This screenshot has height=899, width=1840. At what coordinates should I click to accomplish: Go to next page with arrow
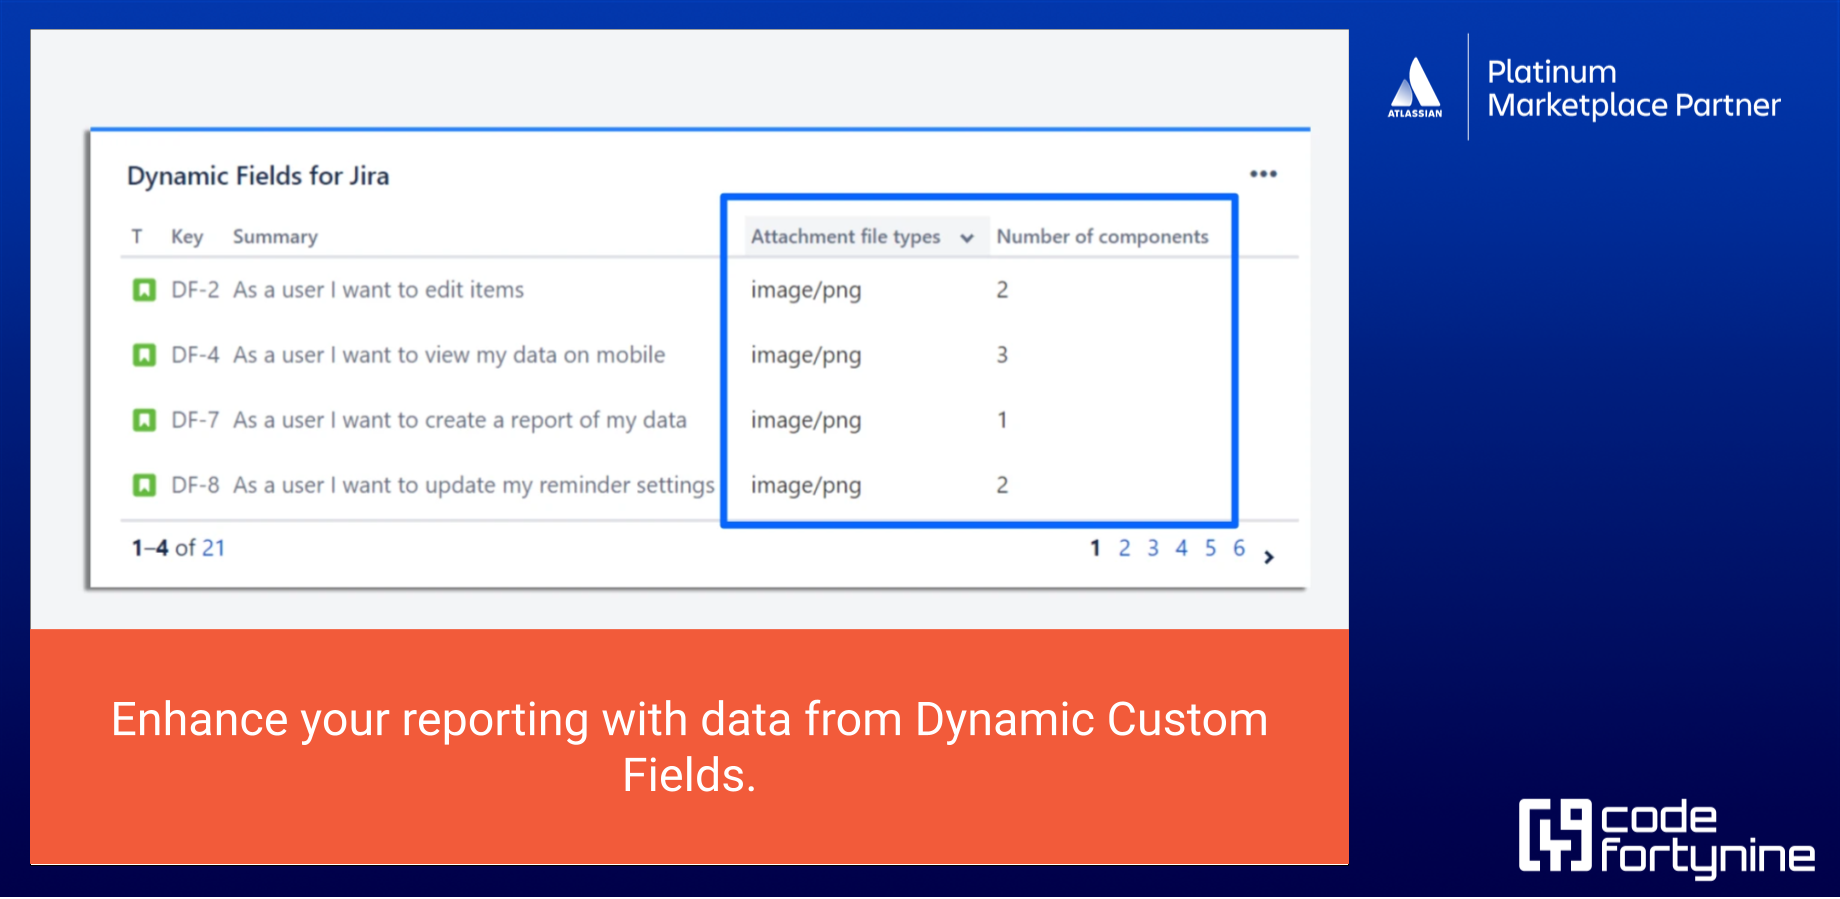1269,557
